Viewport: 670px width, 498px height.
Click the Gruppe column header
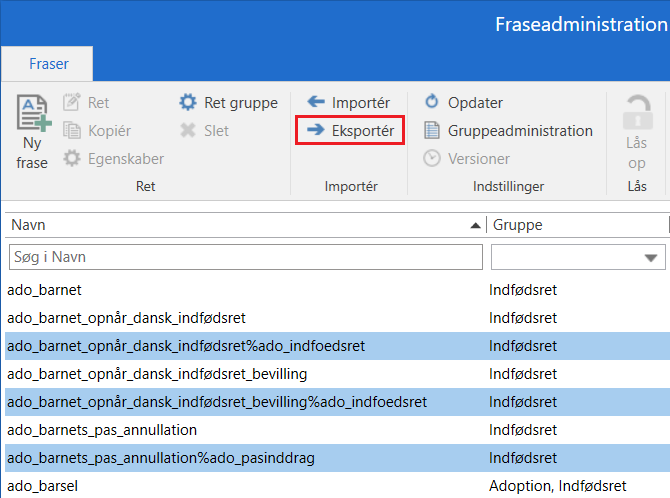[575, 225]
